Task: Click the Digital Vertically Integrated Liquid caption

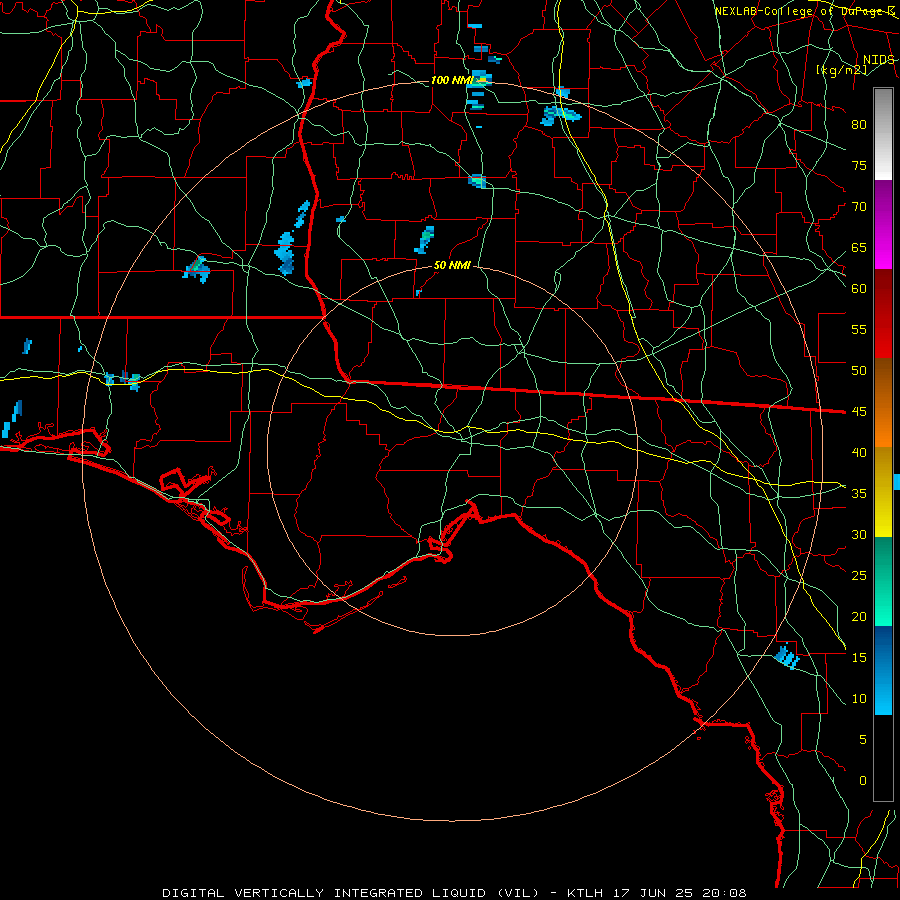Action: [x=454, y=893]
